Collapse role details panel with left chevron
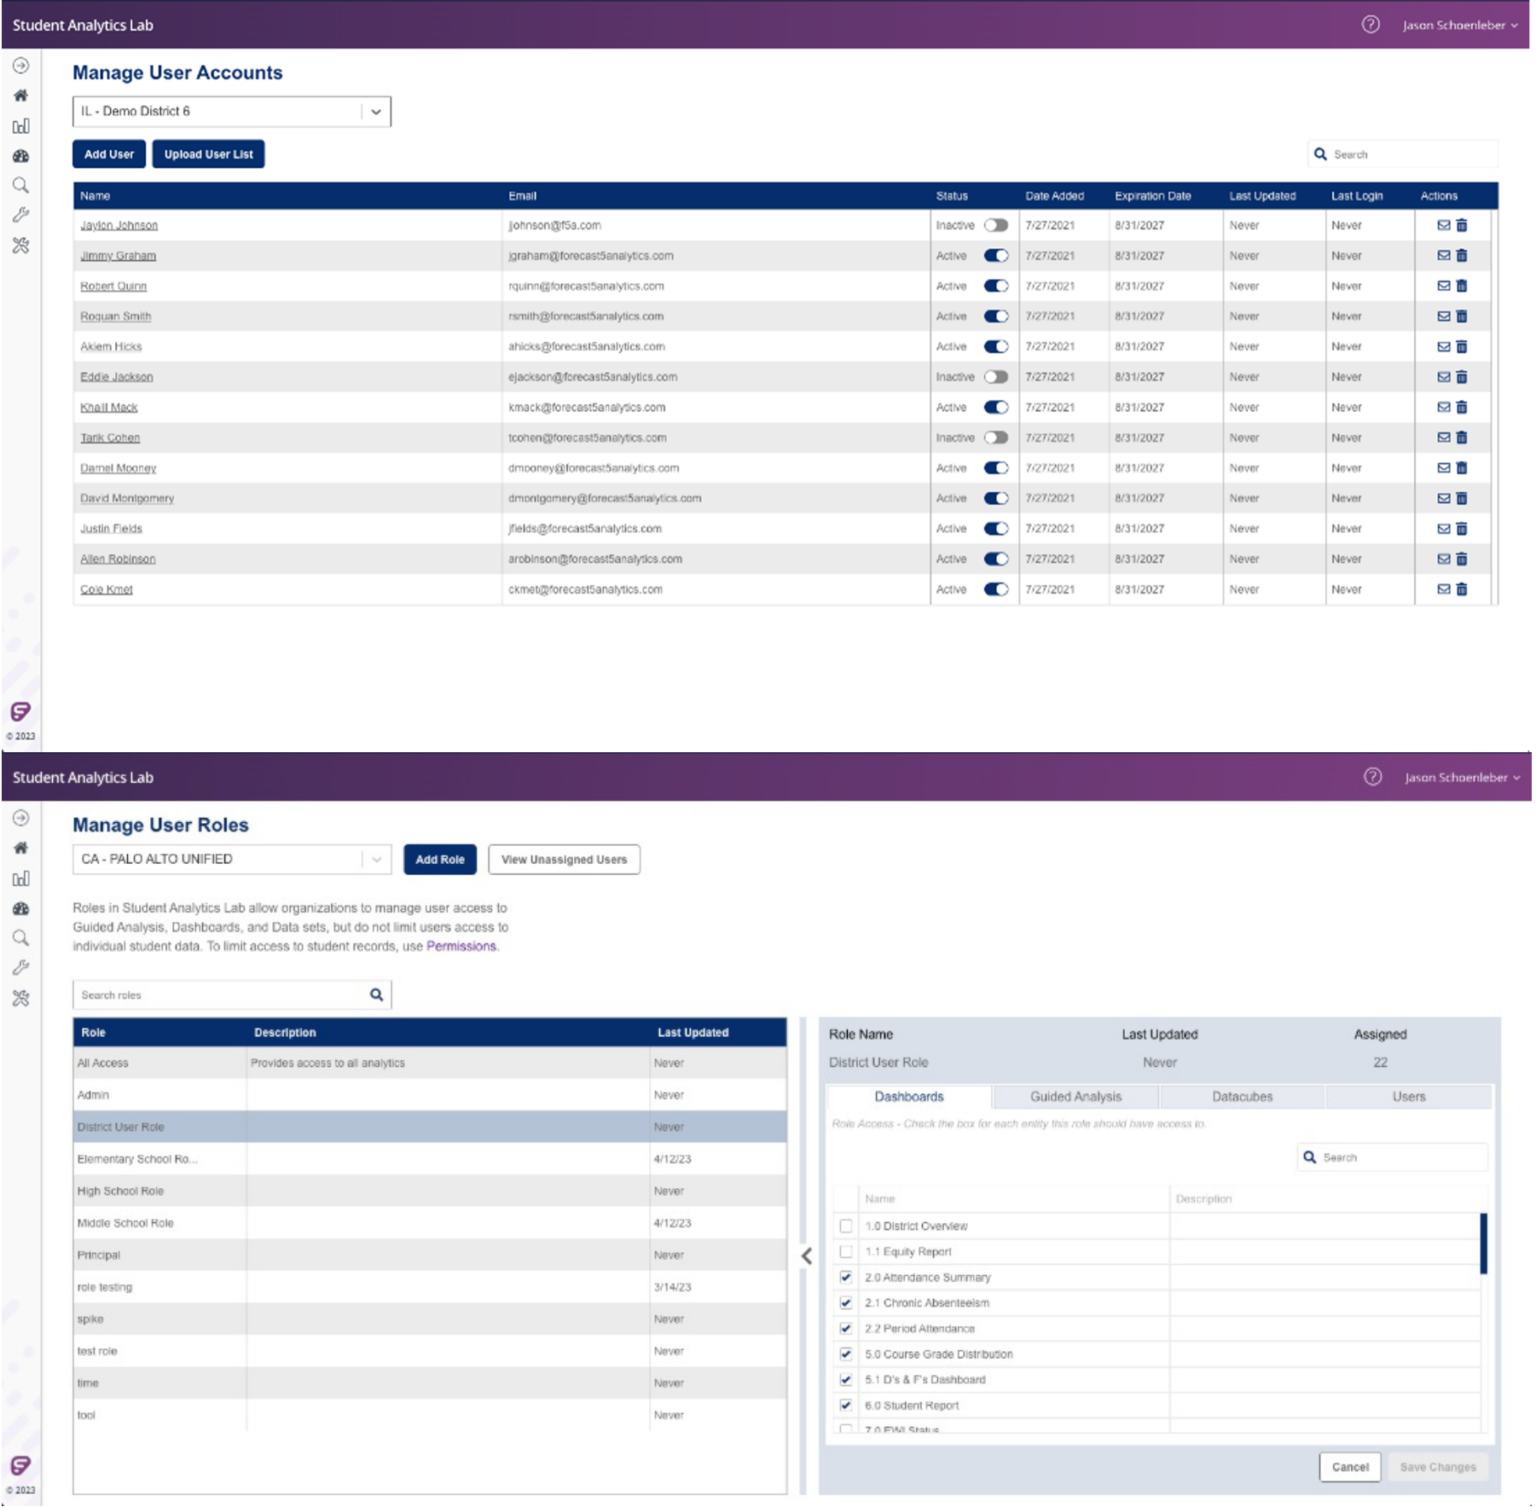This screenshot has height=1507, width=1536. (806, 1256)
